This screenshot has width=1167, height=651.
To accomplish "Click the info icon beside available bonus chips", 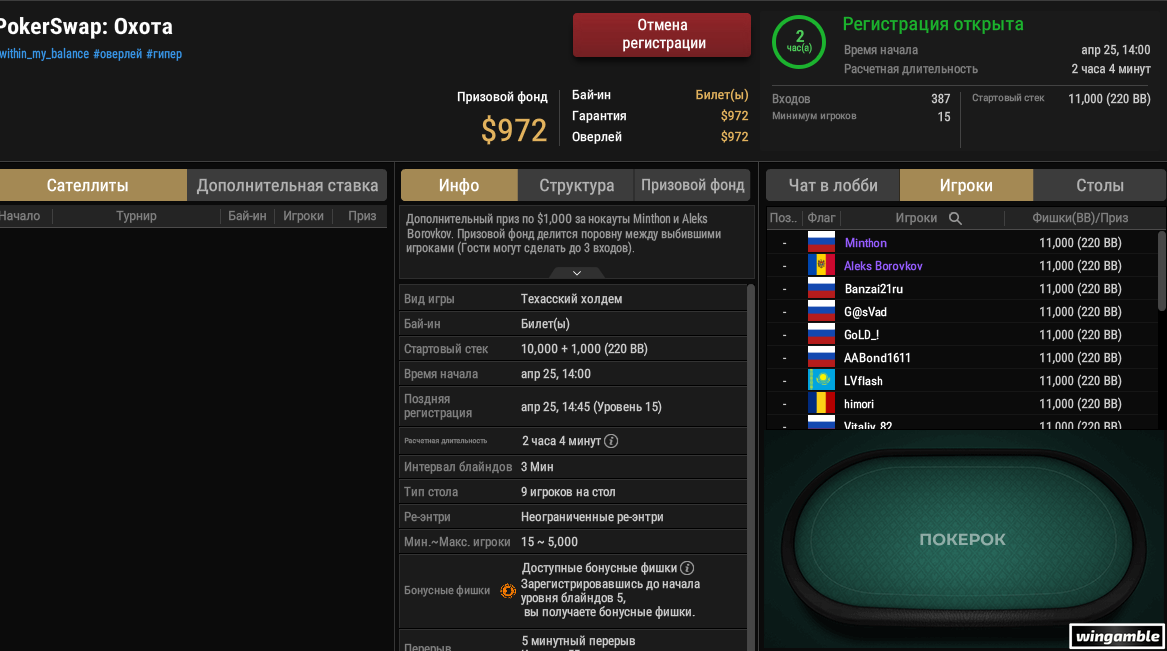I will (687, 568).
